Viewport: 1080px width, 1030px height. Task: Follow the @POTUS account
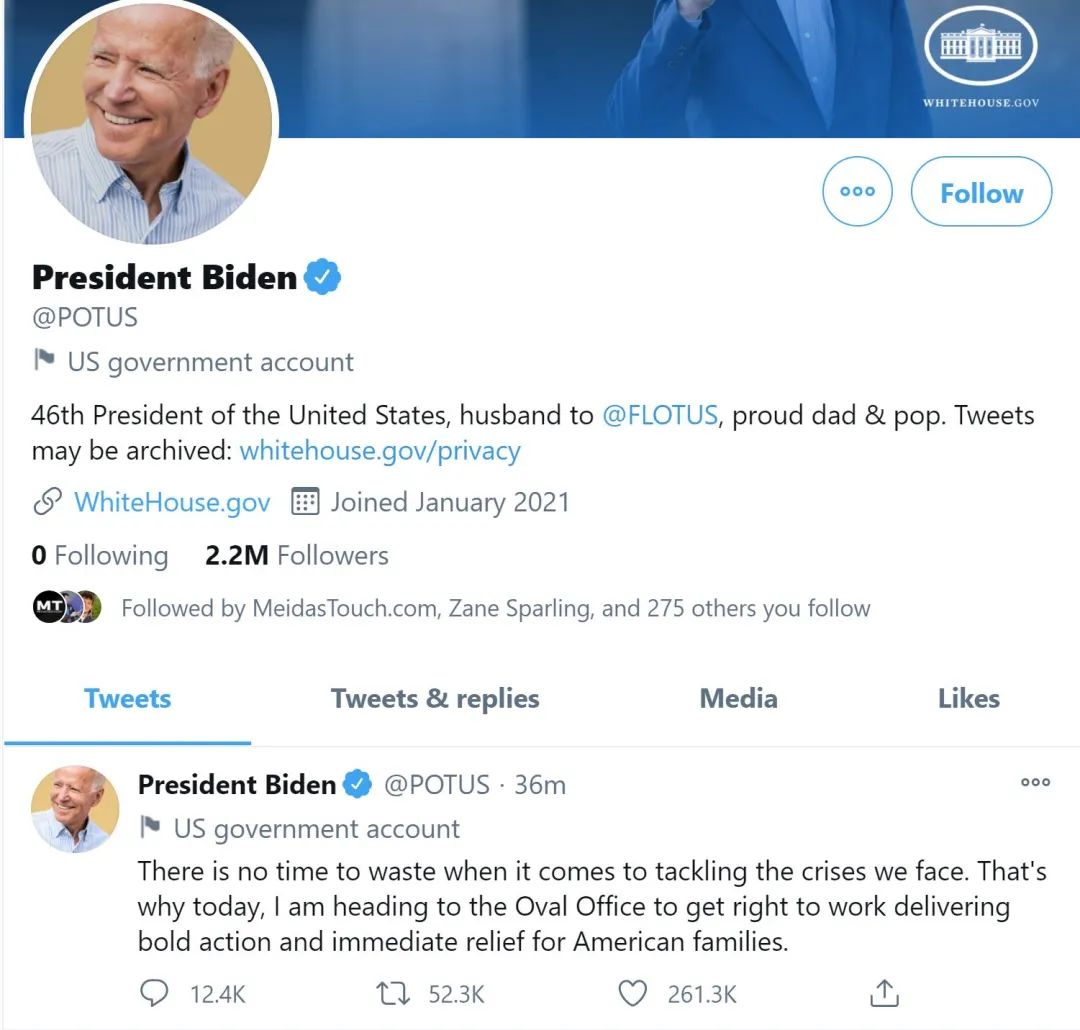click(x=981, y=192)
